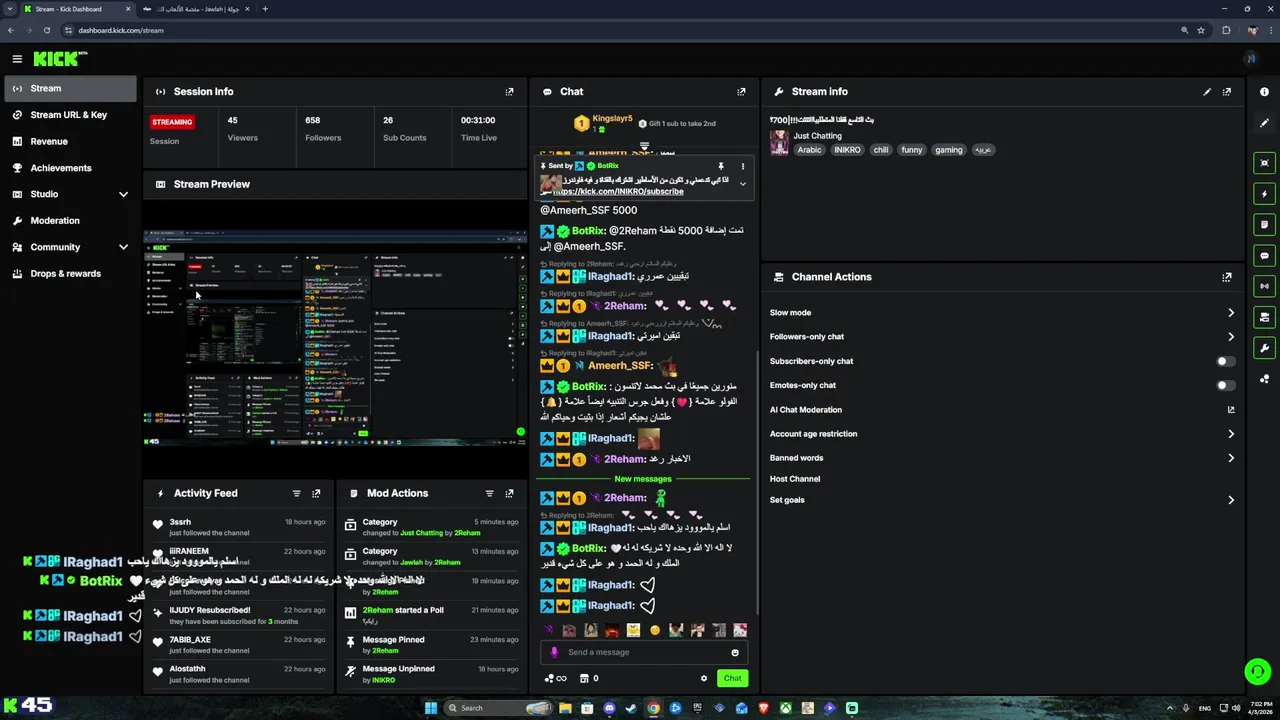
Task: Collapse the pinned message with its chevron
Action: 742,184
